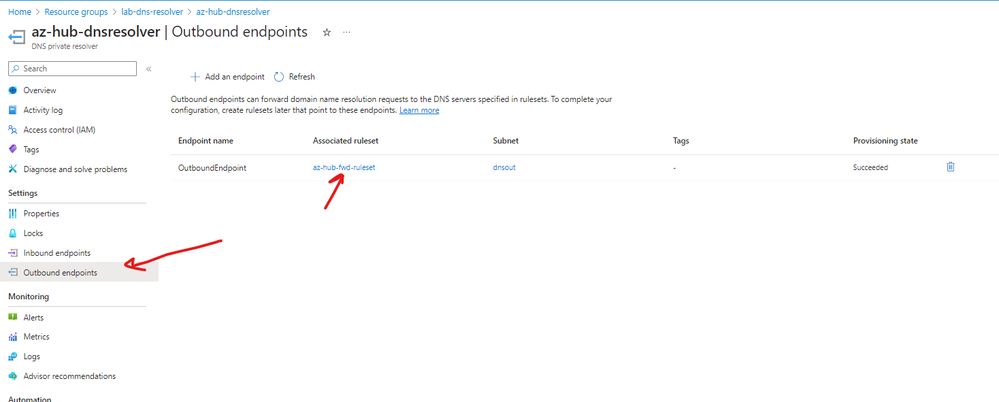This screenshot has height=402, width=999.
Task: Open the Overview menu item
Action: pos(40,90)
